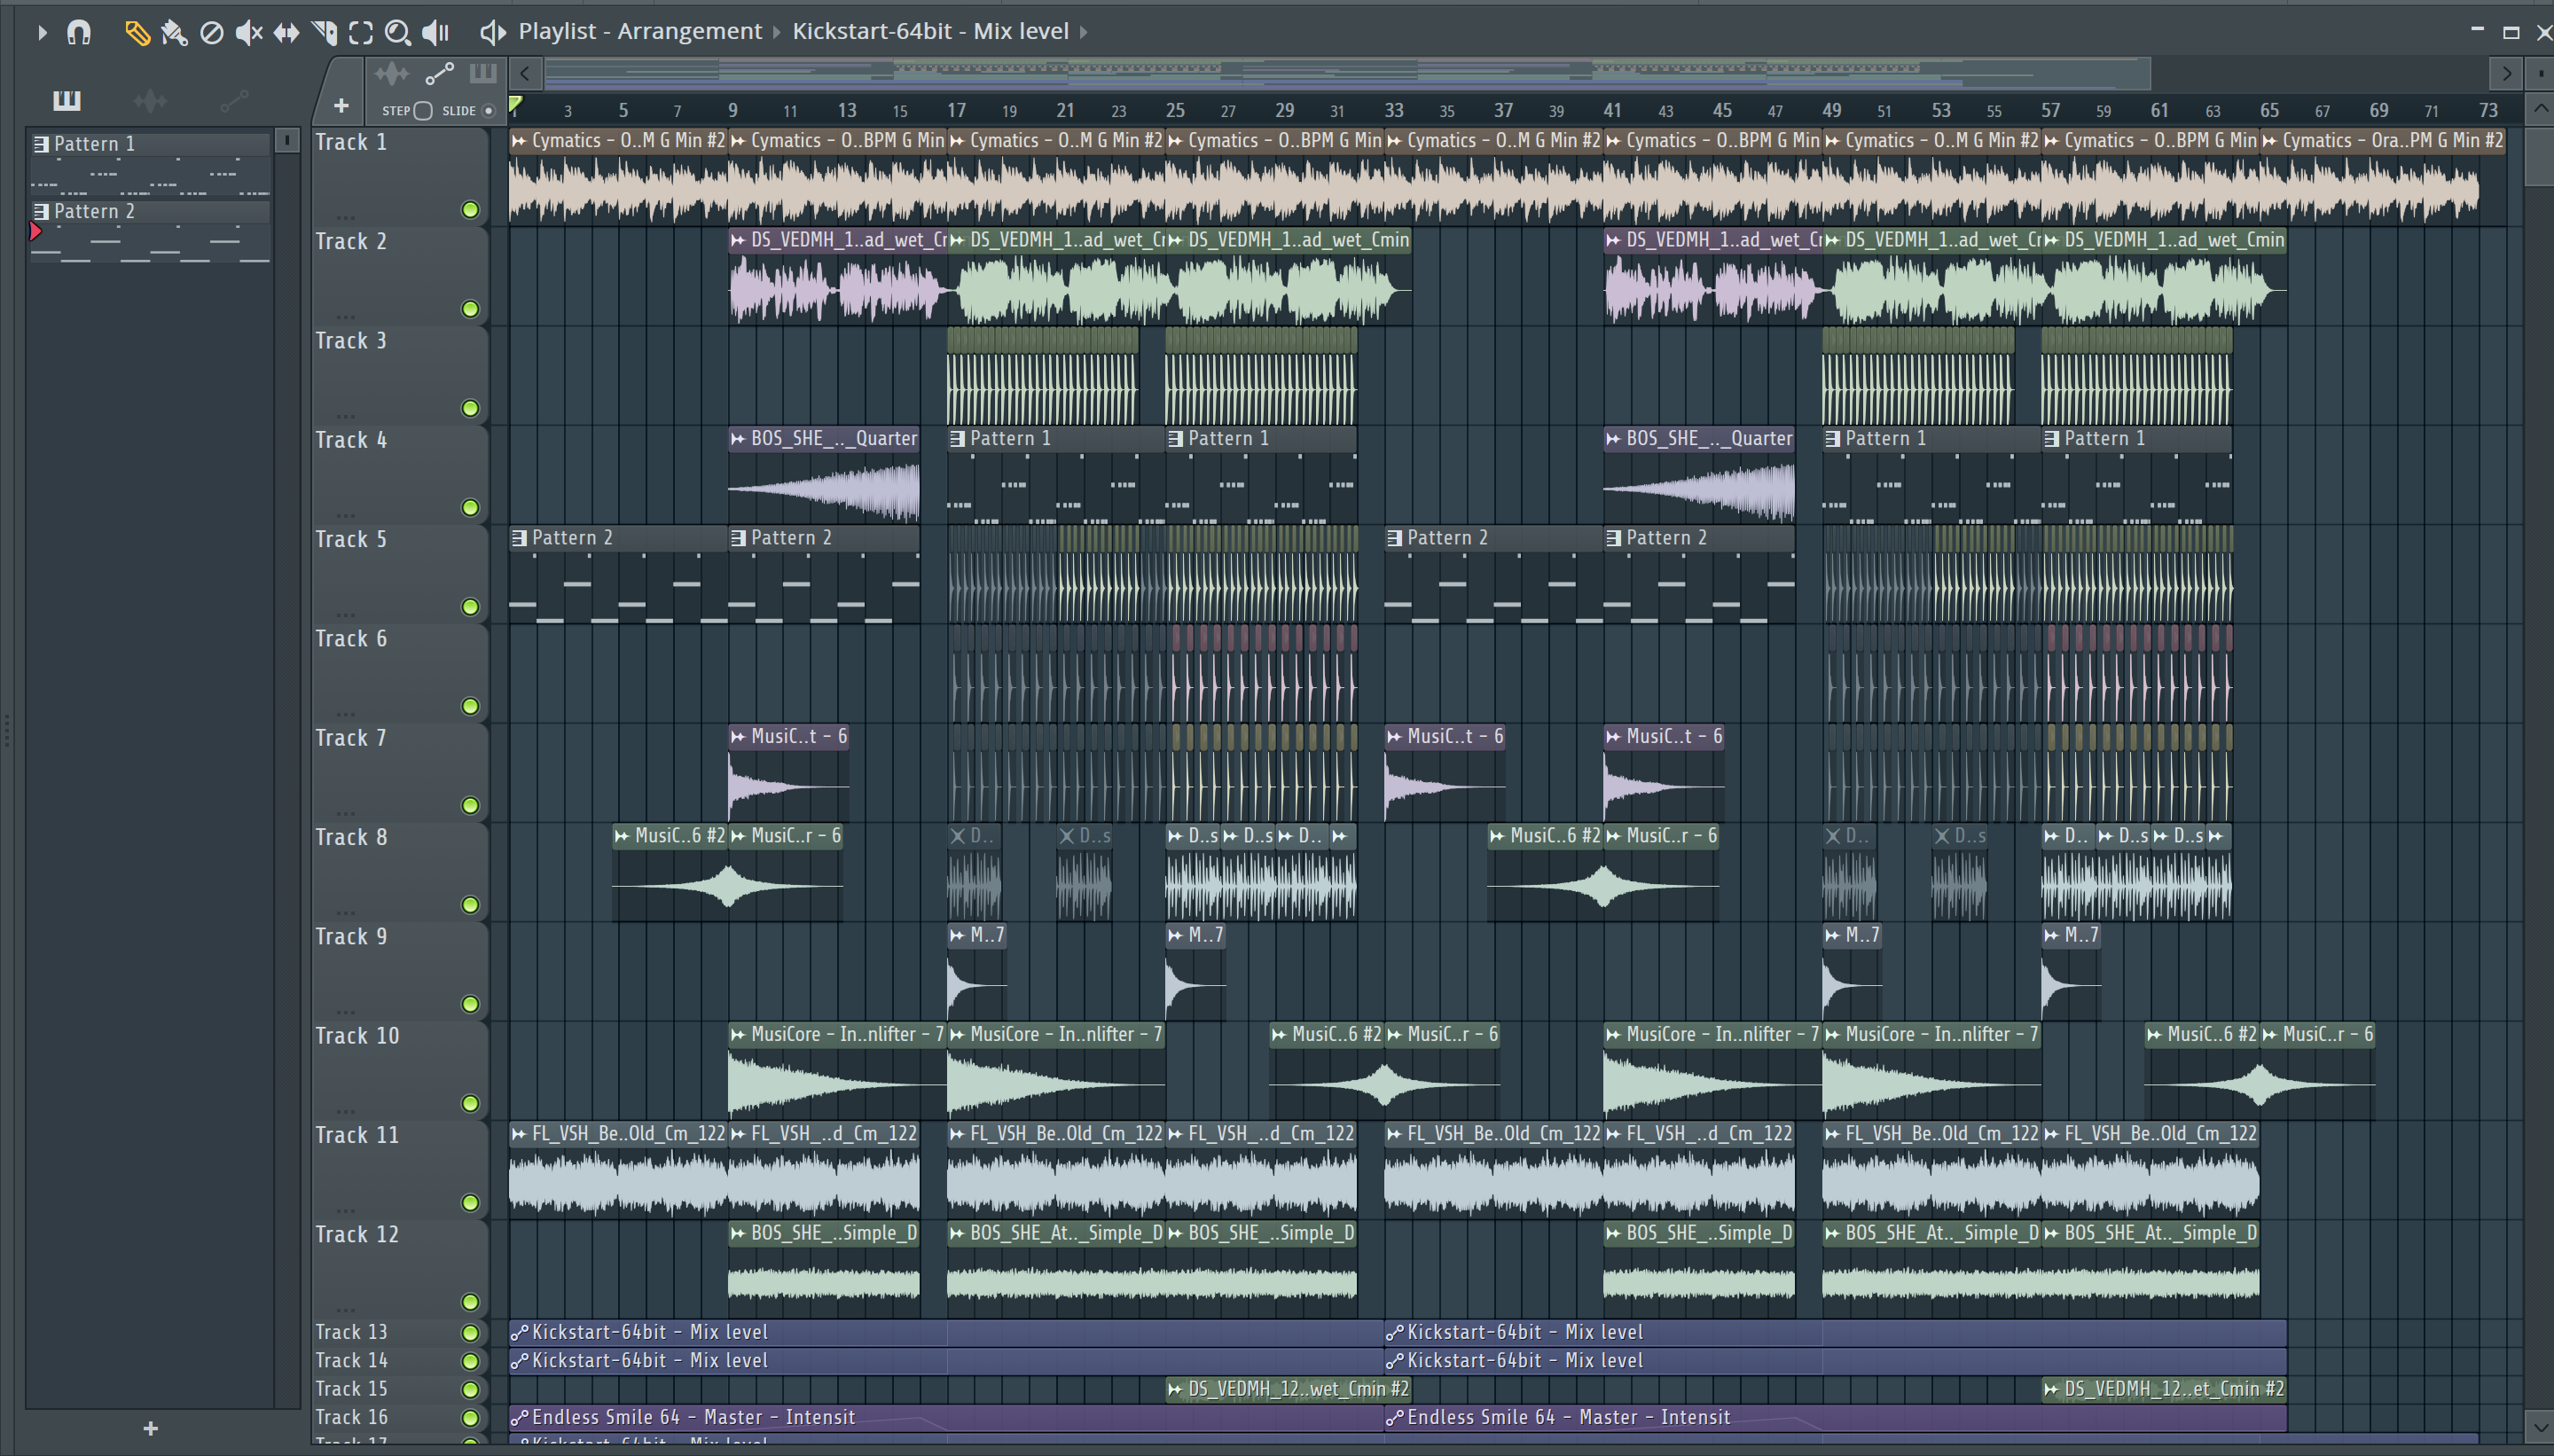Open Kickstart clip menu on Track 13, bar 1
The width and height of the screenshot is (2554, 1456).
pyautogui.click(x=519, y=1333)
